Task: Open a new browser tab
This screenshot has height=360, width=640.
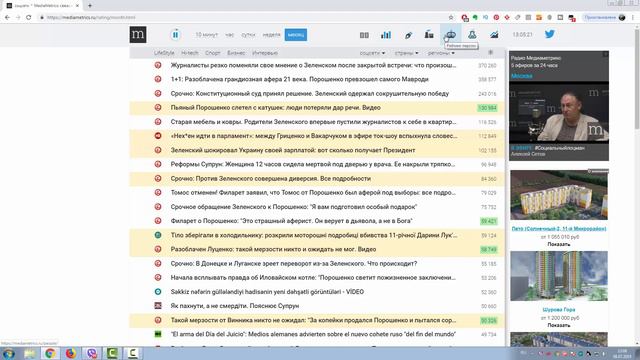Action: click(90, 6)
